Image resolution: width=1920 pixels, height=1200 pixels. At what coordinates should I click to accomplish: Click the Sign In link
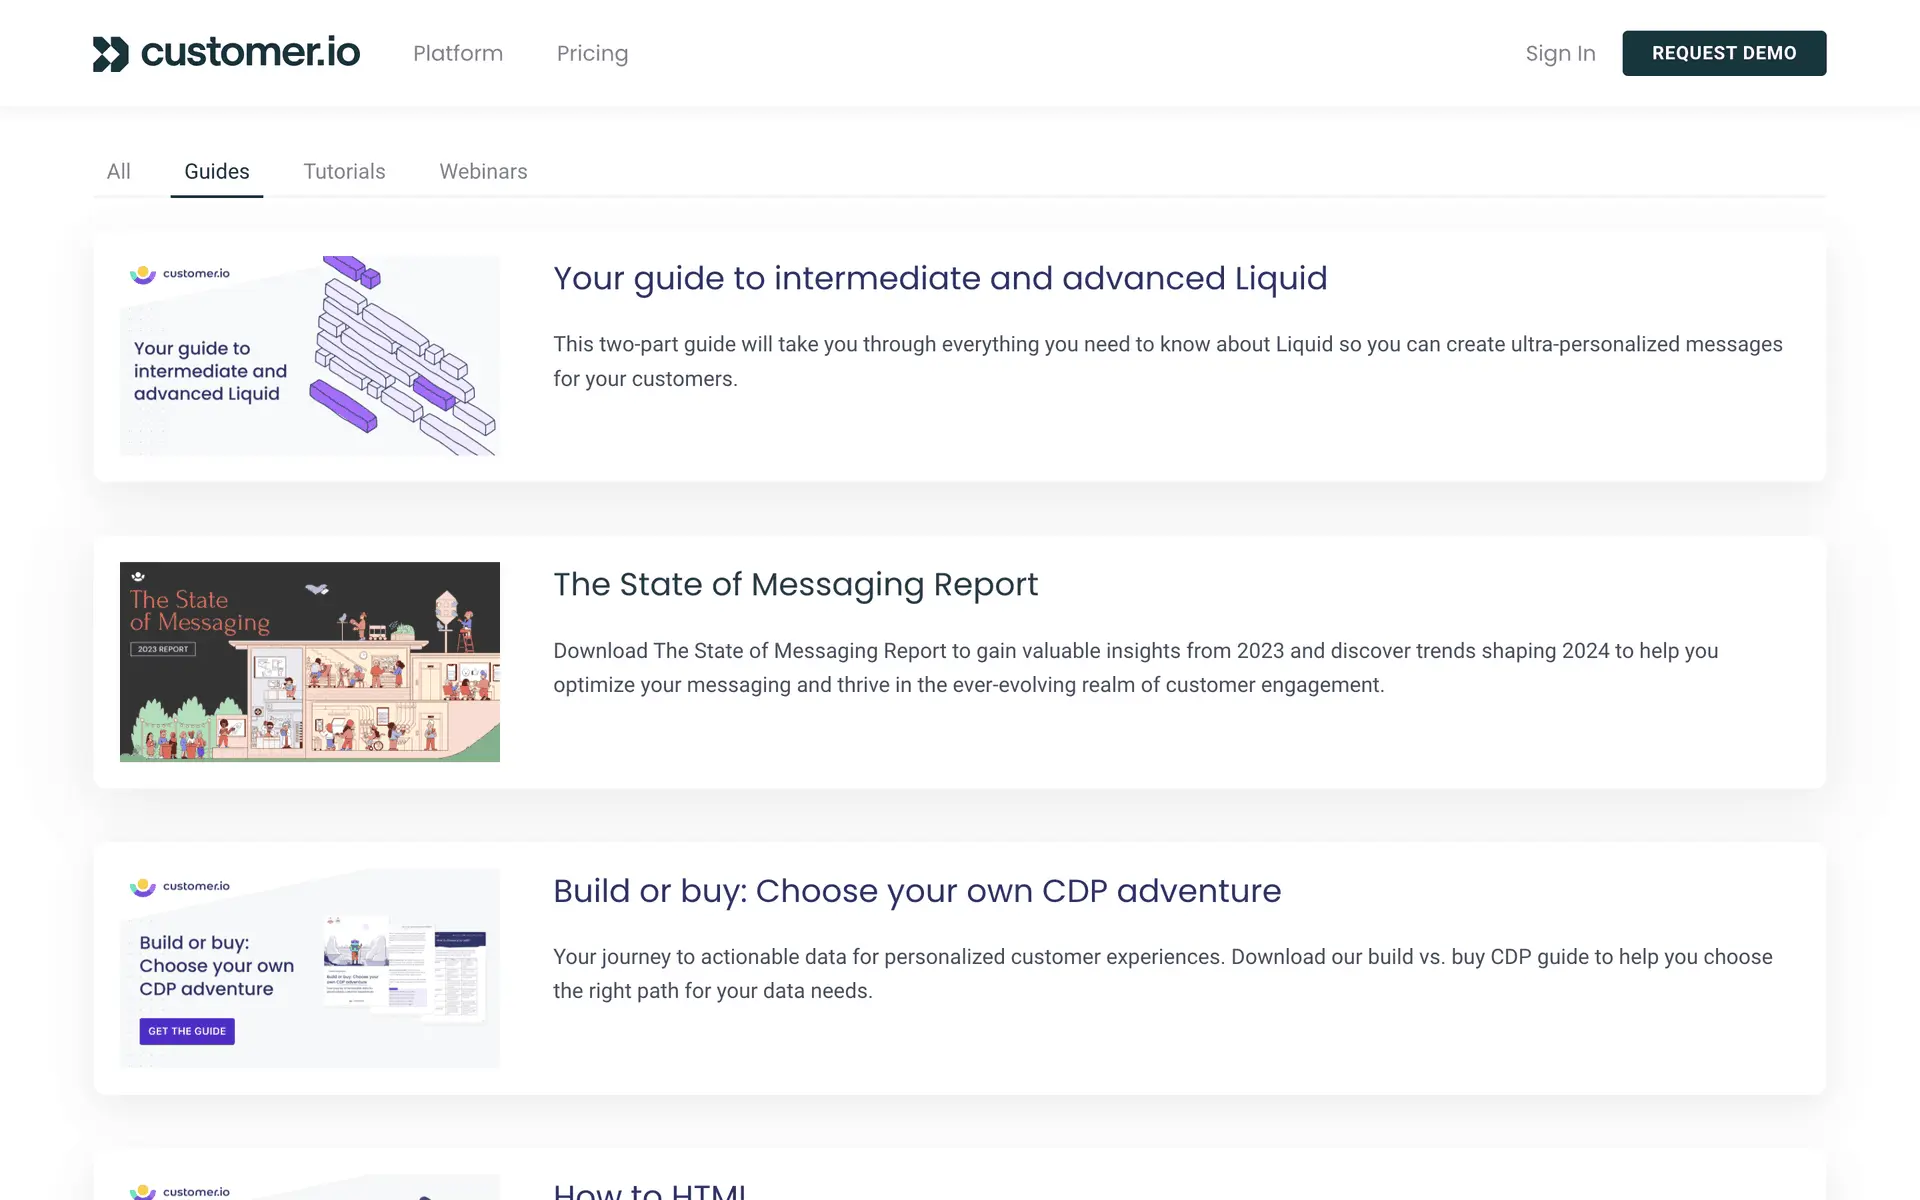point(1560,53)
